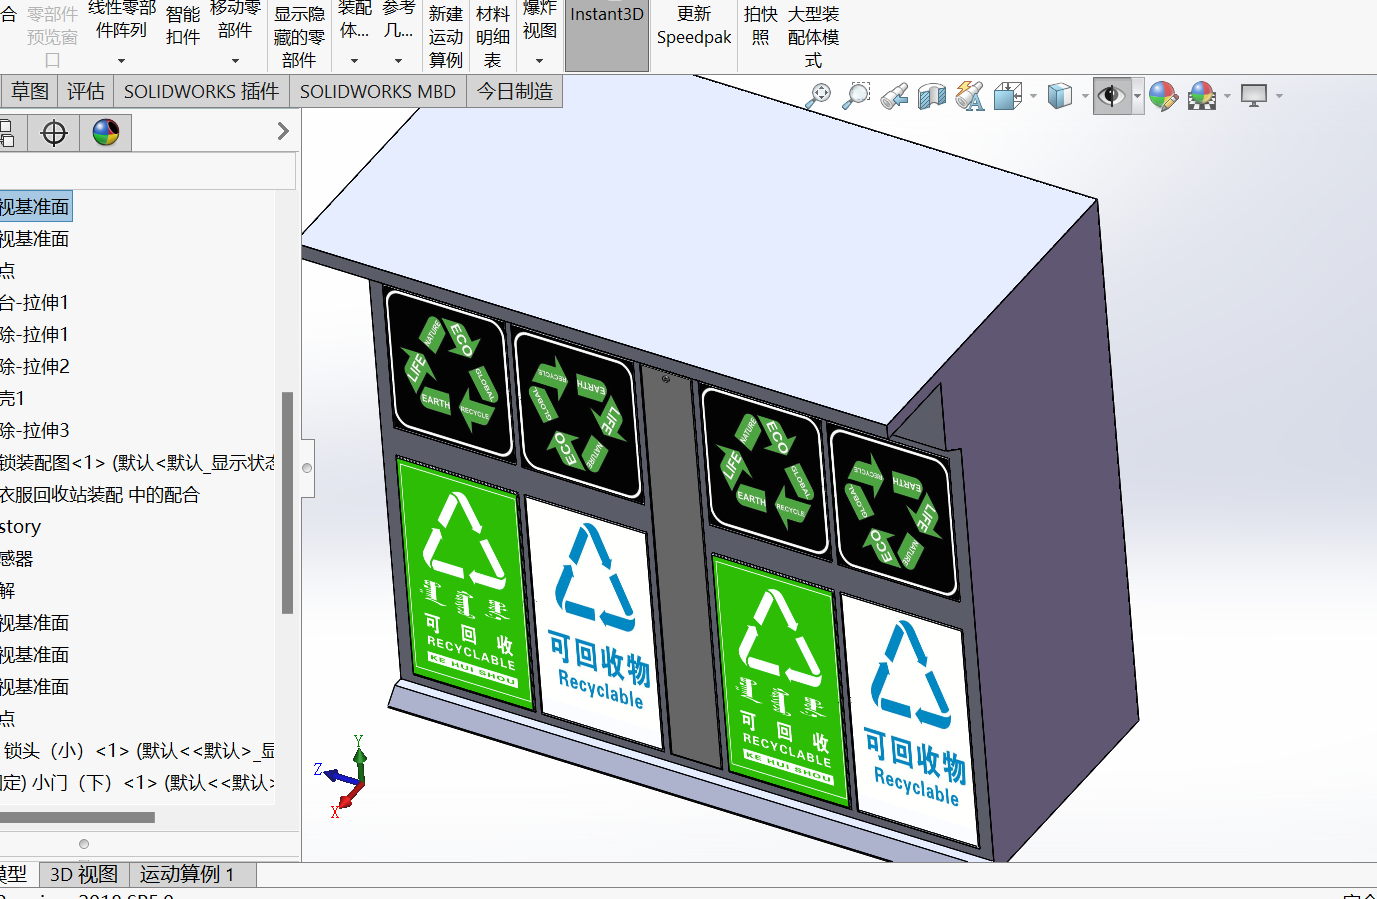Click the Previous View icon

tap(894, 96)
